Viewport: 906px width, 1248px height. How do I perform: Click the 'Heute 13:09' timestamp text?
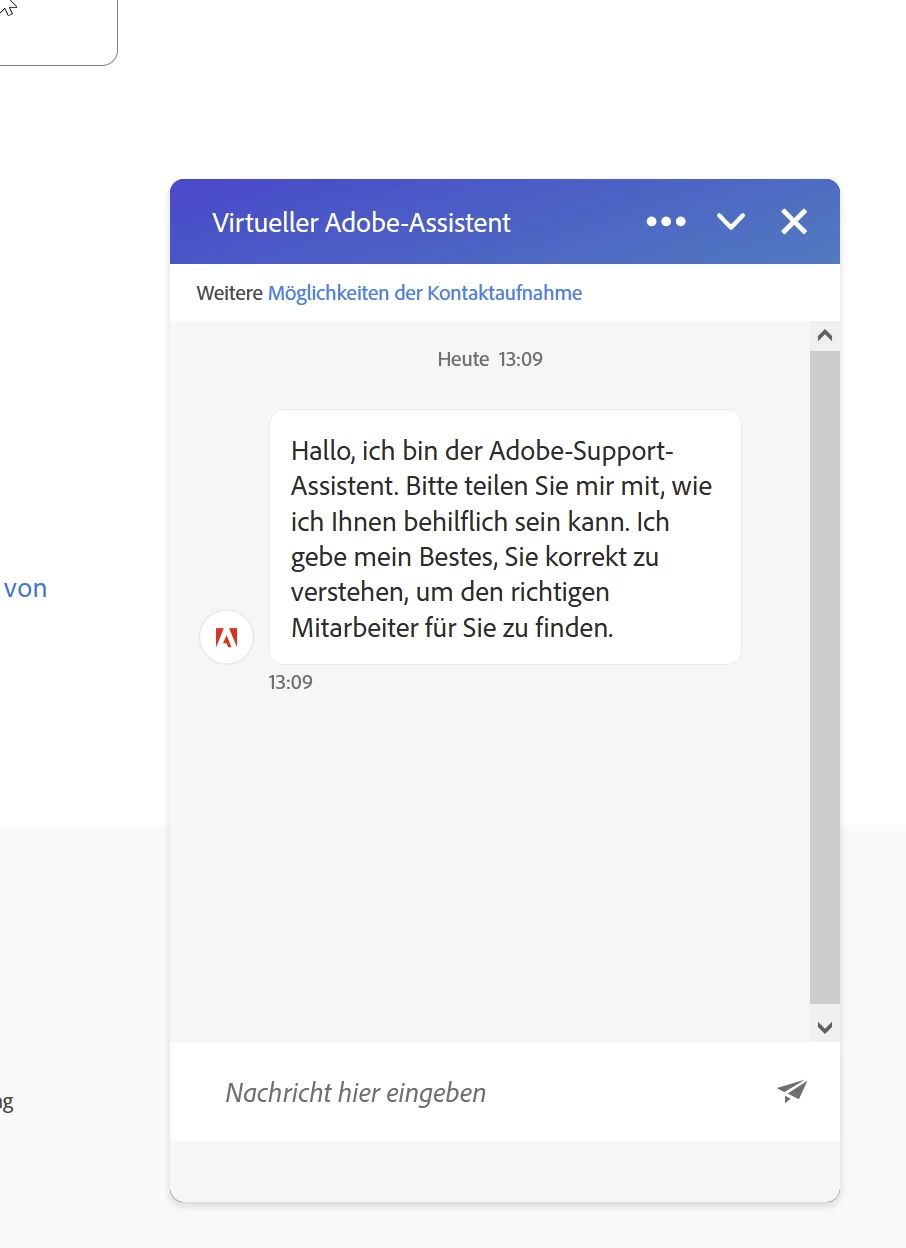490,359
